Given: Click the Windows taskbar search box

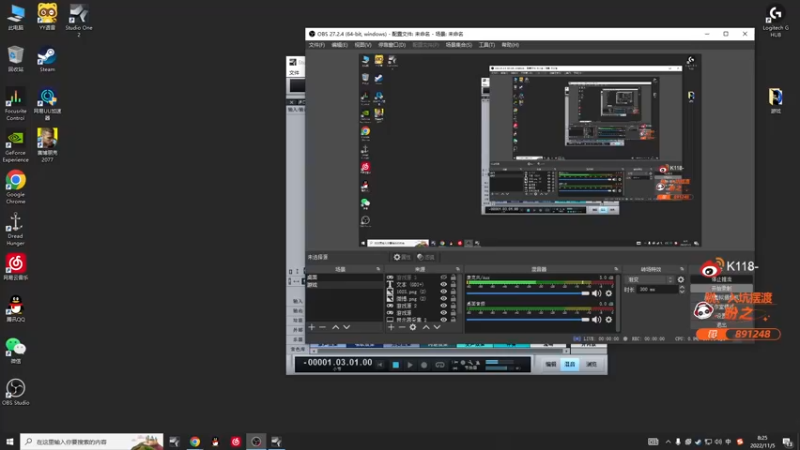Looking at the screenshot, I should [x=92, y=442].
